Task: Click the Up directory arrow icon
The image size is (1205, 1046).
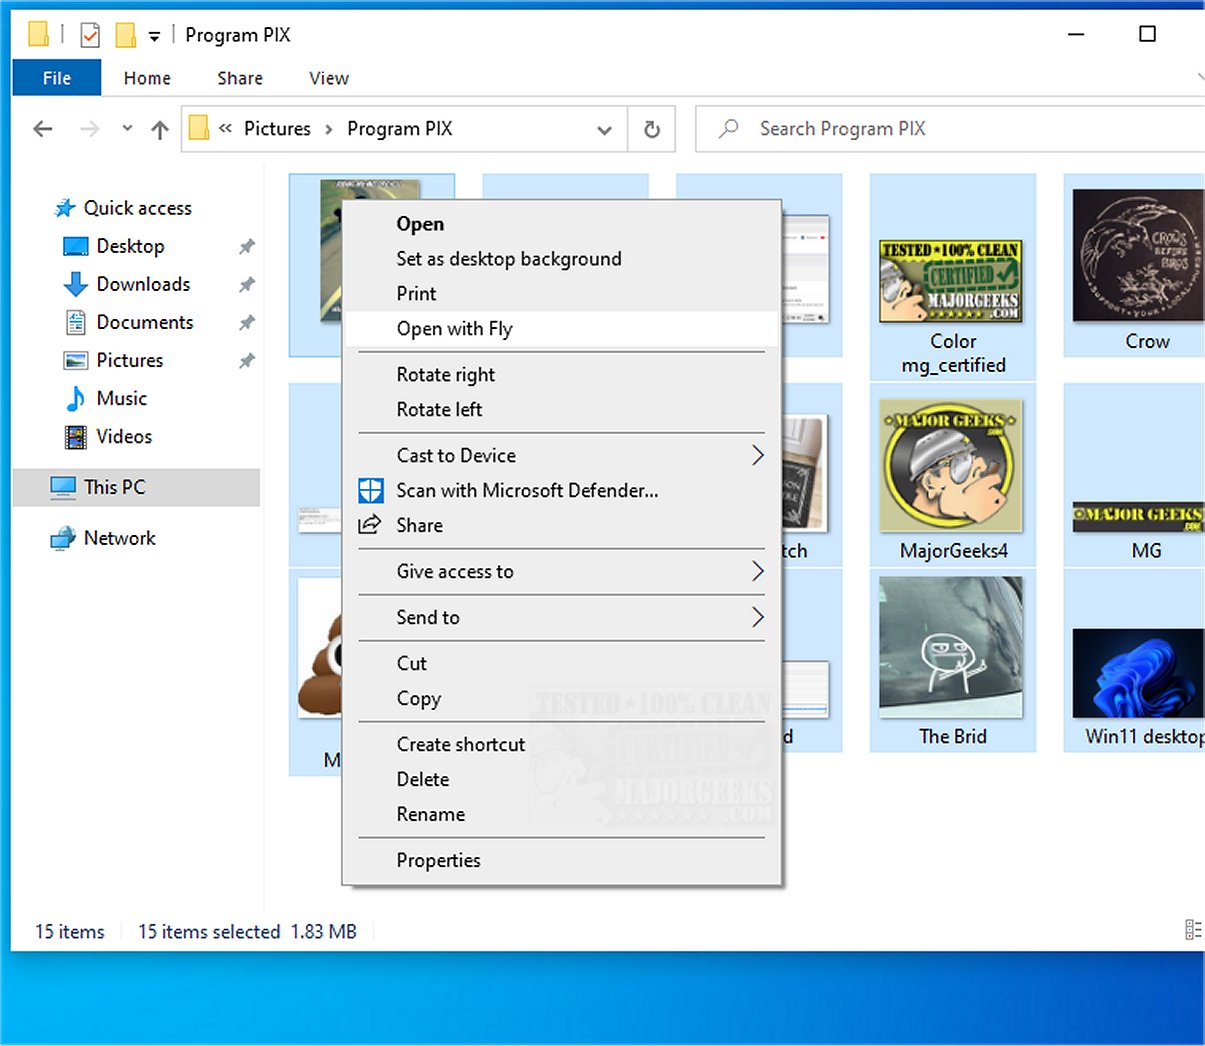Action: tap(160, 129)
